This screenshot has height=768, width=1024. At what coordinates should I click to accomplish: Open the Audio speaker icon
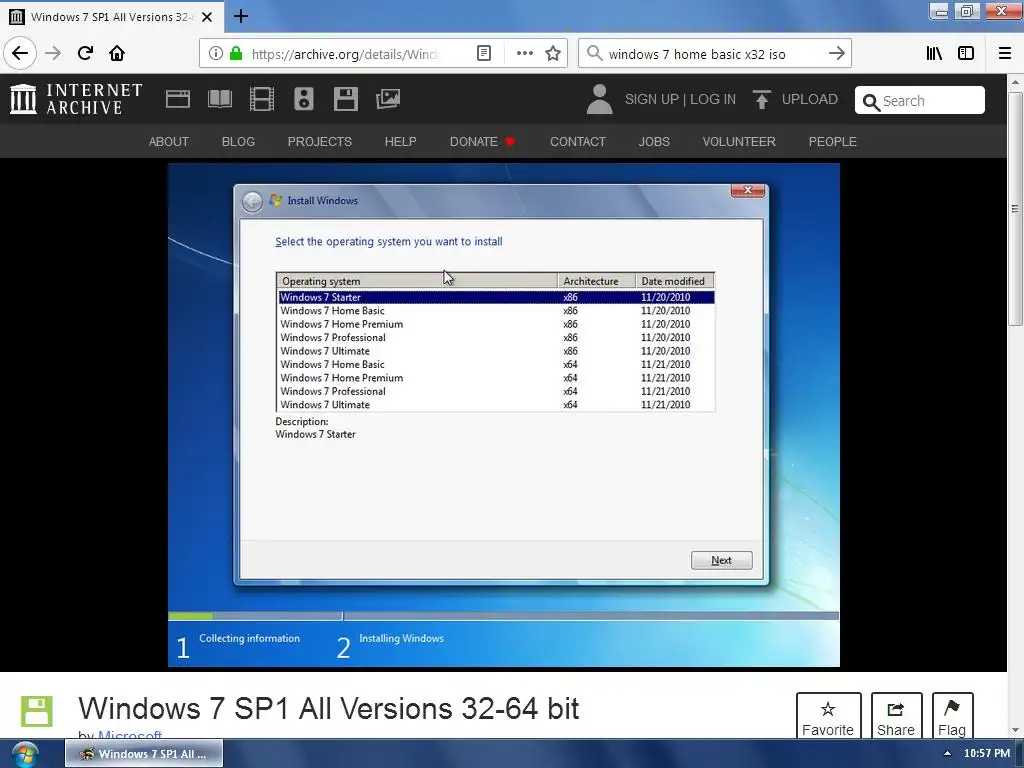click(304, 99)
